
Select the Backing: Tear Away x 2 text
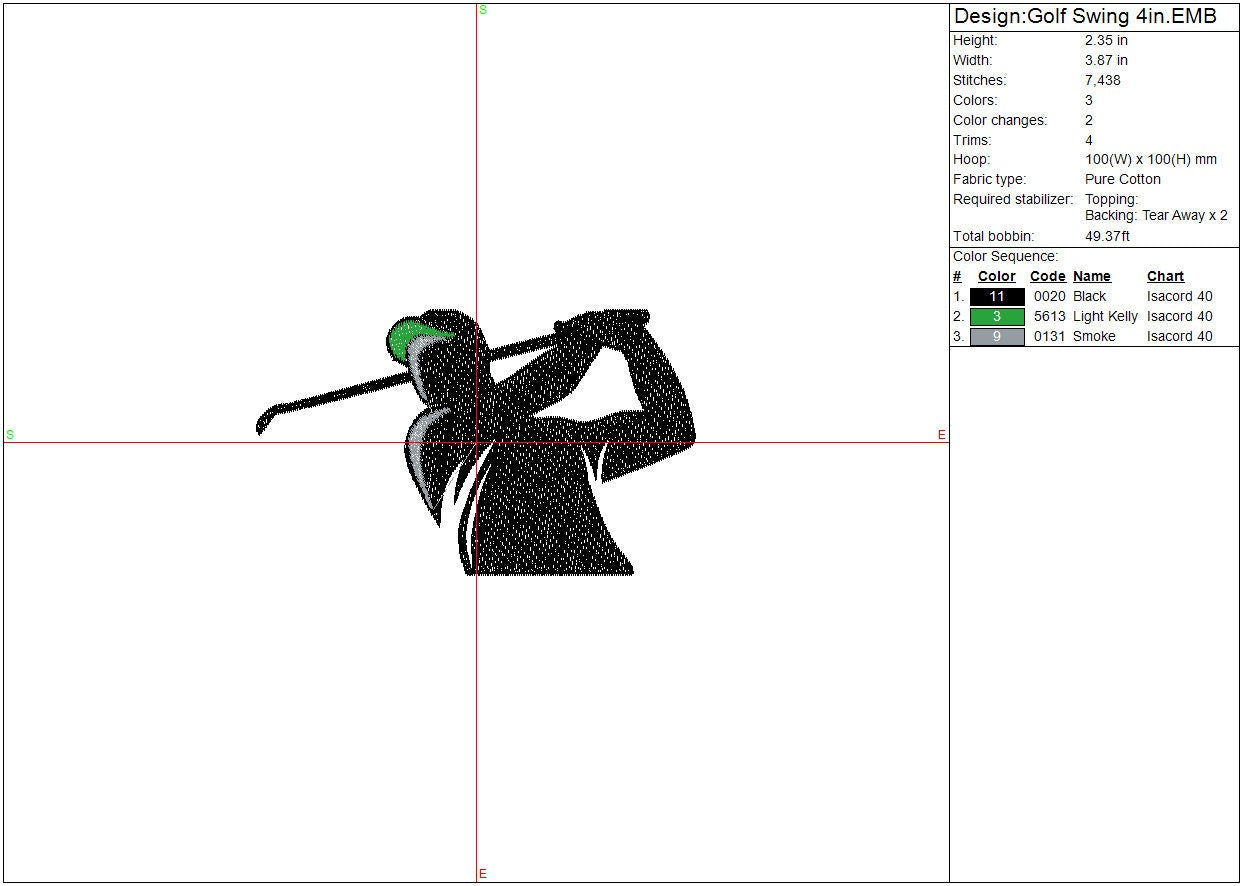coord(1156,216)
